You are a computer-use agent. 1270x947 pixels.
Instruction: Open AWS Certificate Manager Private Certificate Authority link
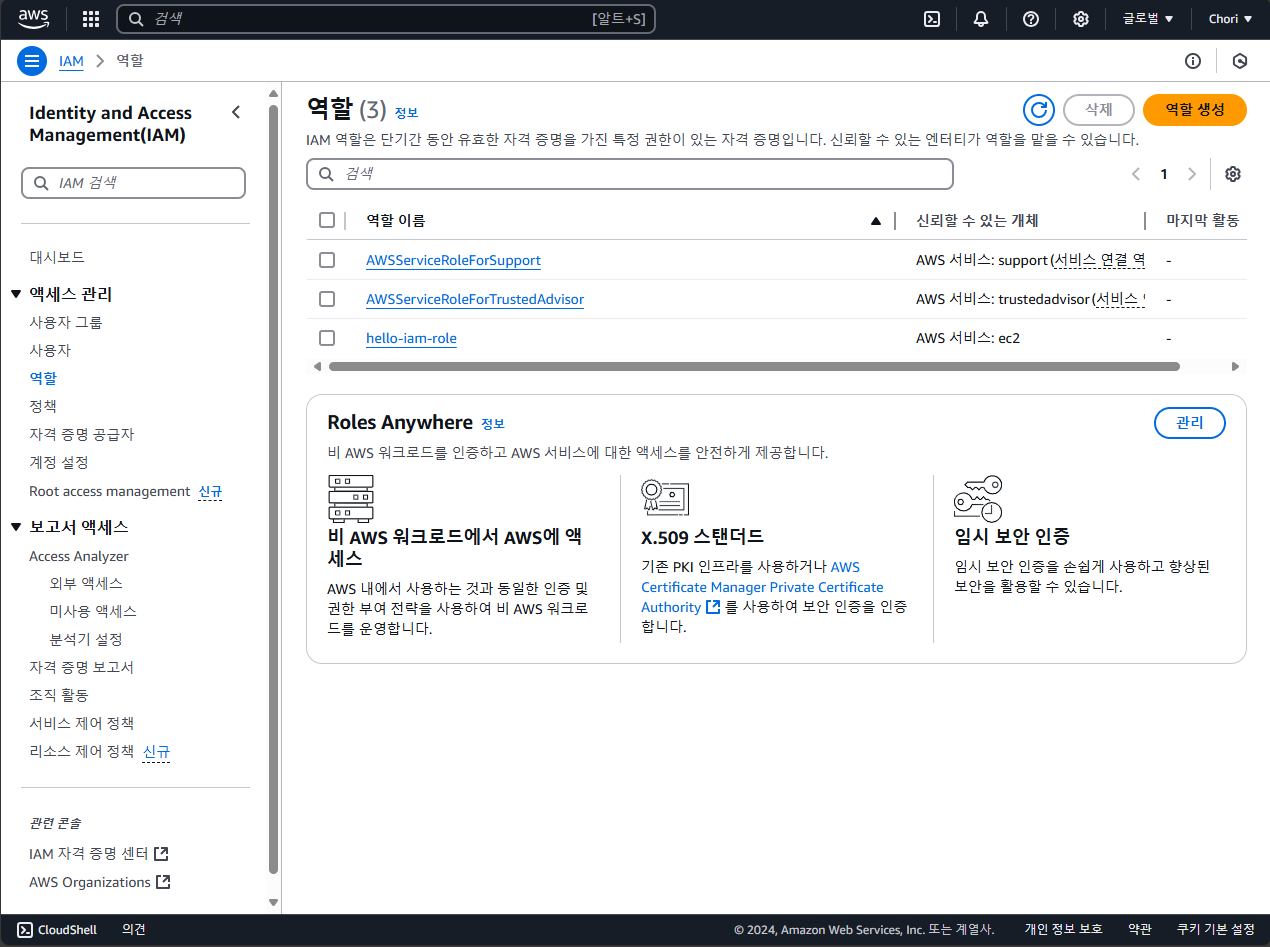pos(762,587)
